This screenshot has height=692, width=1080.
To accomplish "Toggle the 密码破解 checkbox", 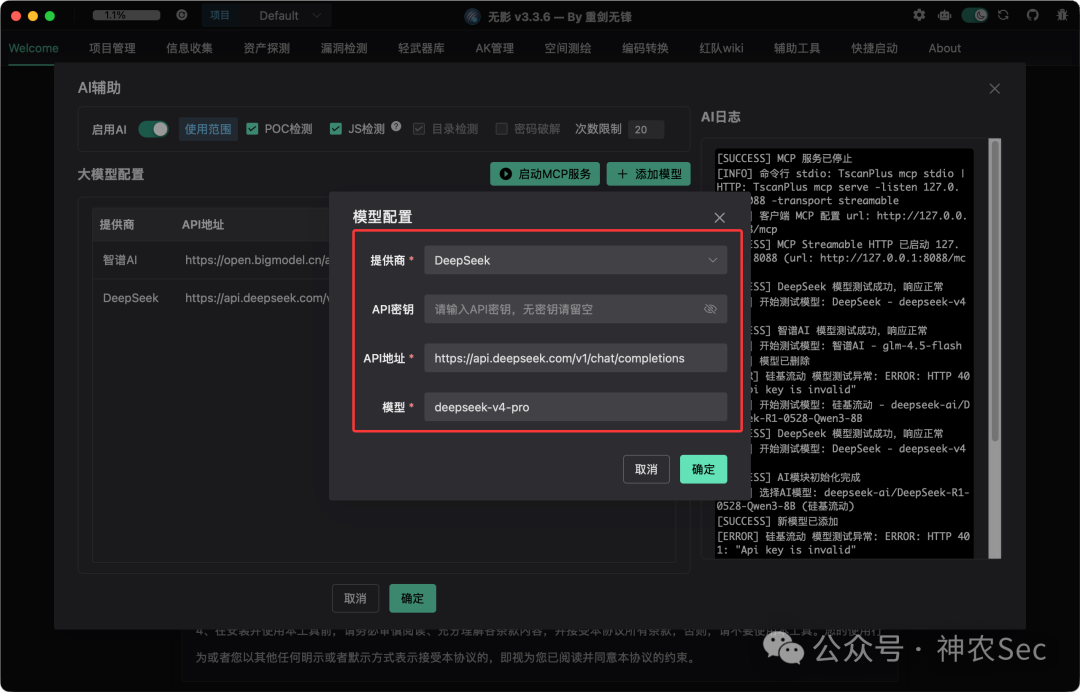I will pyautogui.click(x=501, y=129).
